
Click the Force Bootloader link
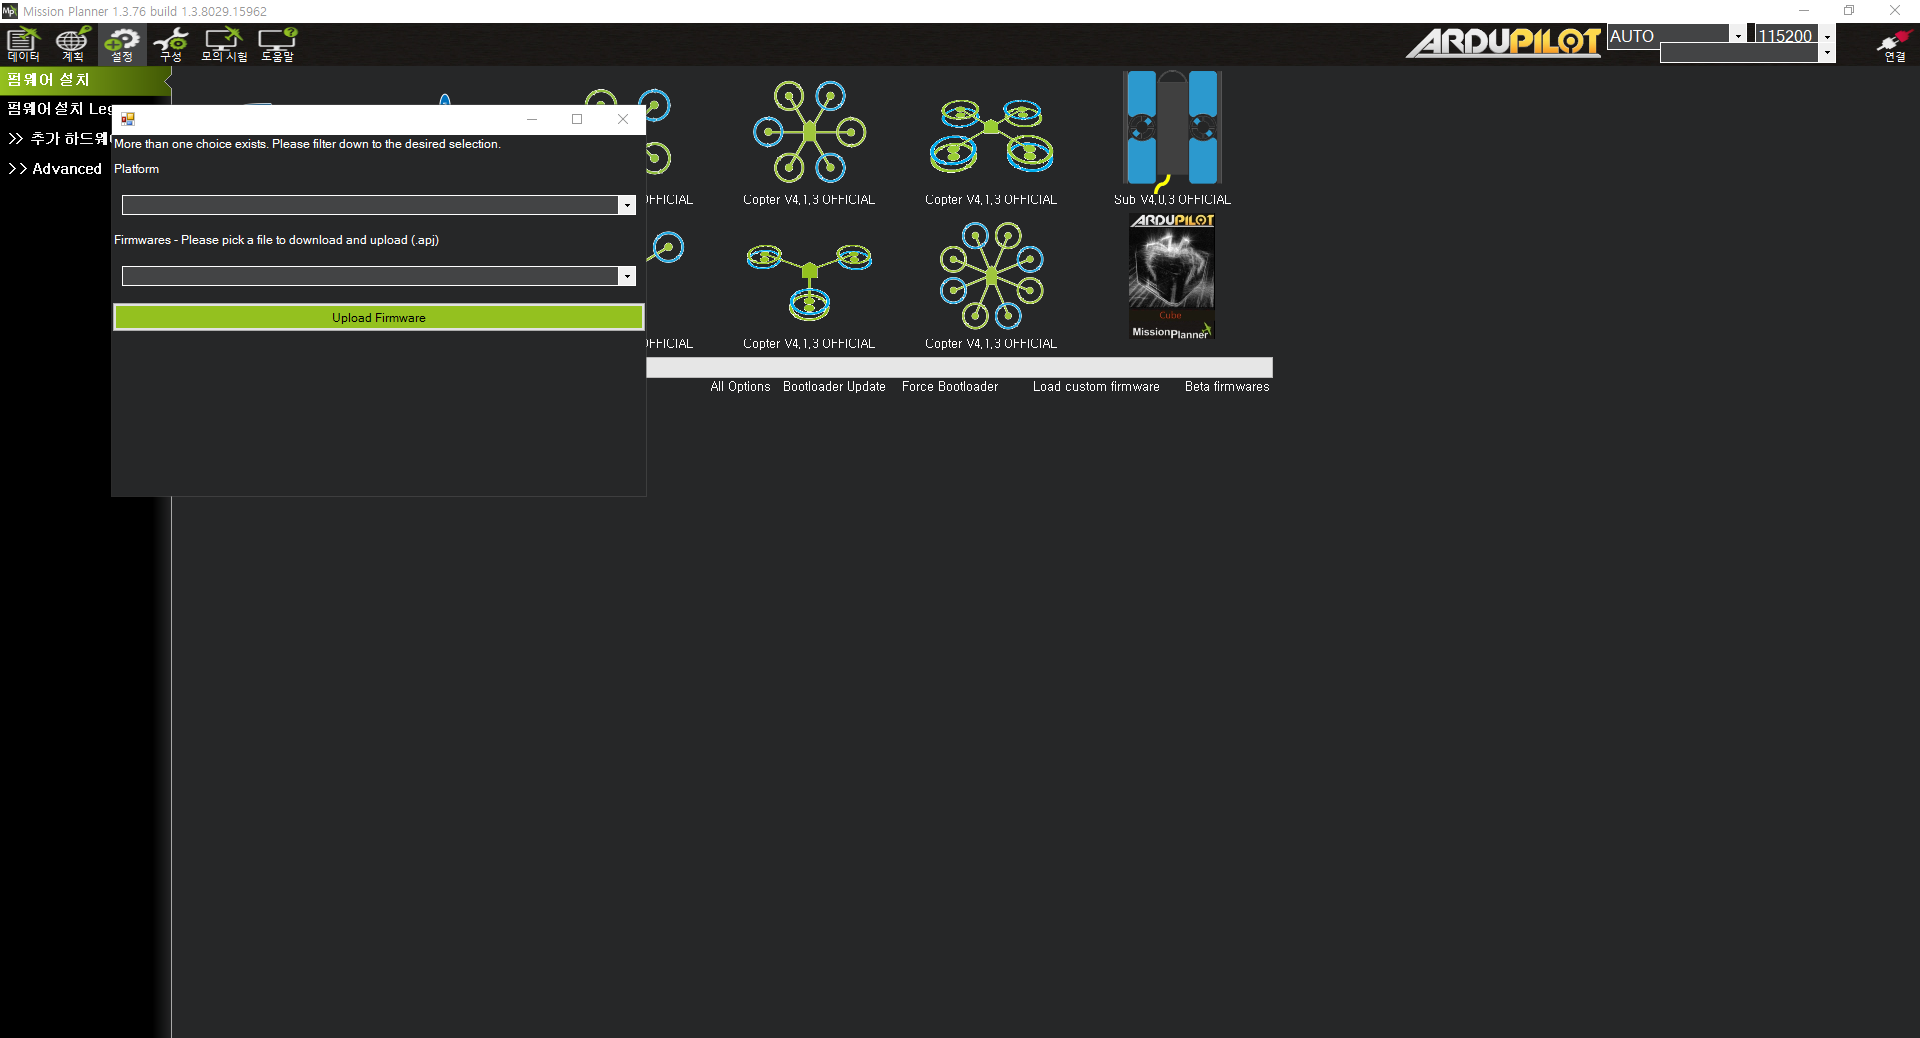click(950, 387)
